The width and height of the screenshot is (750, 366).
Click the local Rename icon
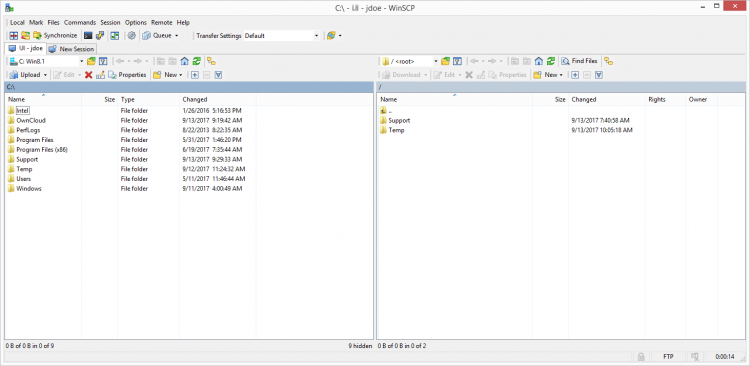point(100,75)
